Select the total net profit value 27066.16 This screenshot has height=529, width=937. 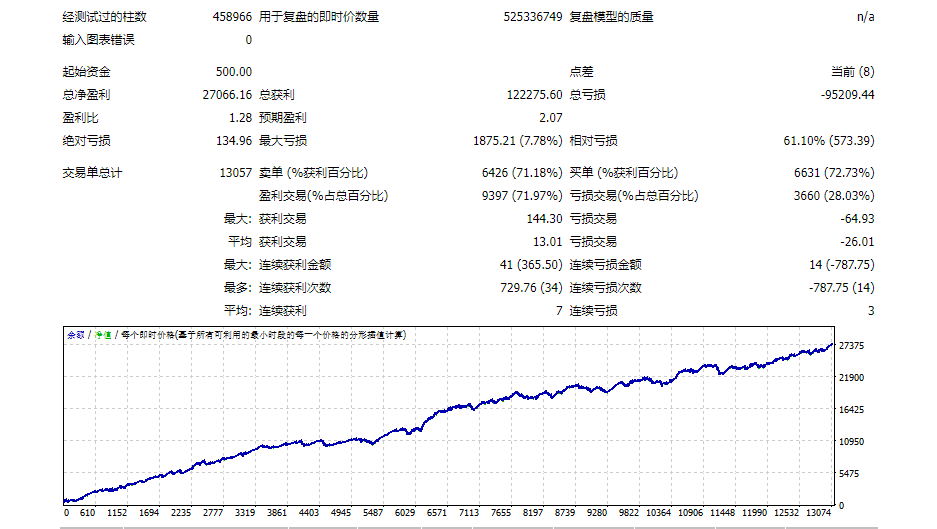pyautogui.click(x=227, y=94)
